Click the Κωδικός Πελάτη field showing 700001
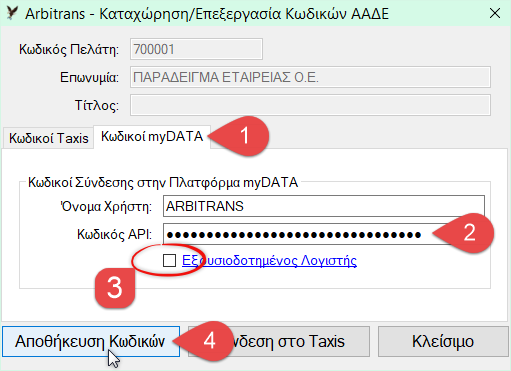511x371 pixels. point(196,49)
